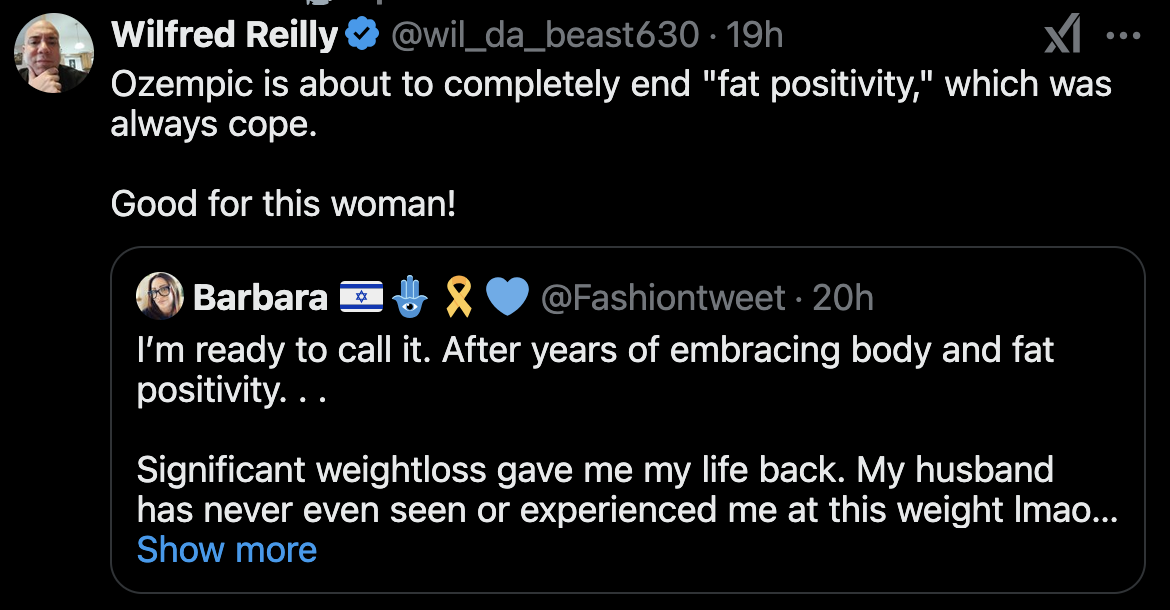Click the 19h post timestamp

(x=755, y=37)
